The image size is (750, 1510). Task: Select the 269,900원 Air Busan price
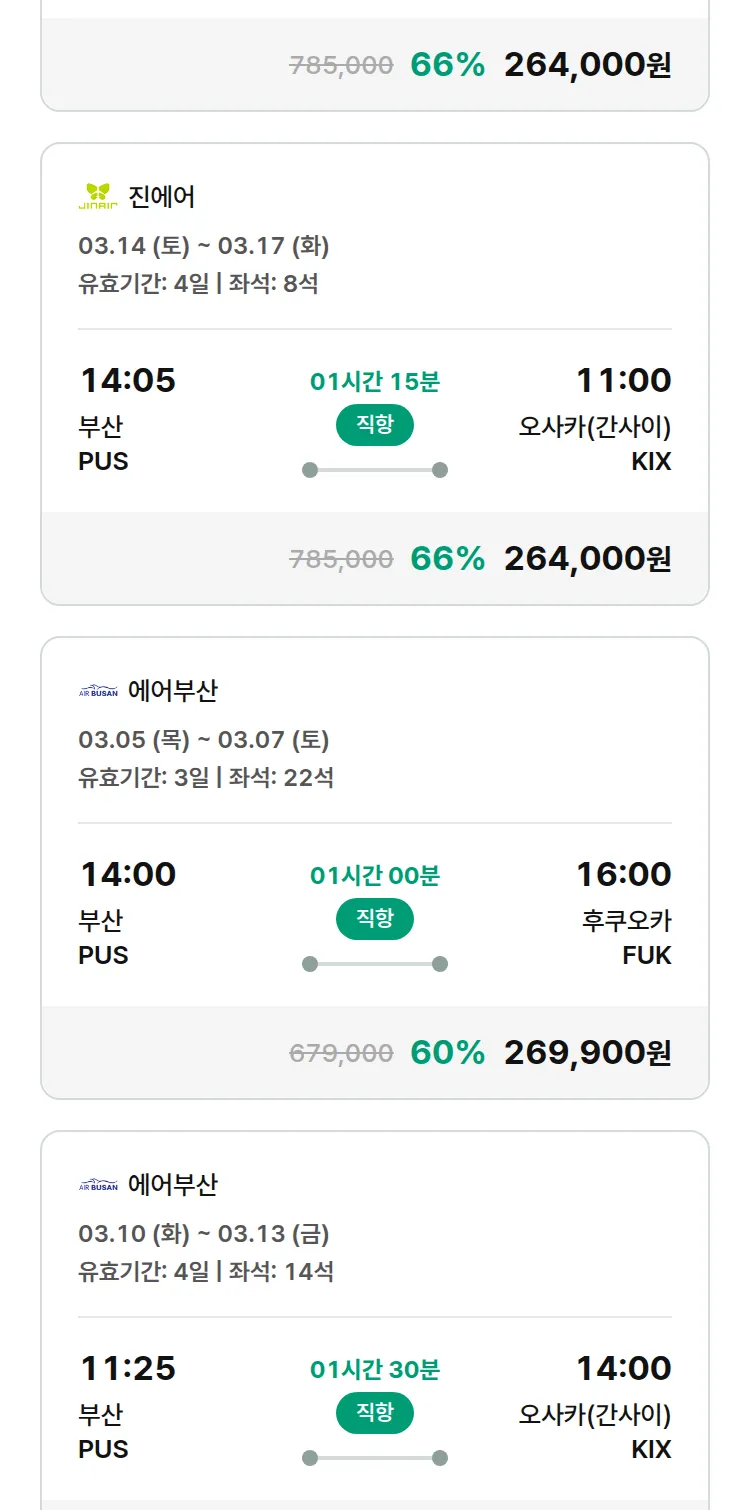[587, 1052]
